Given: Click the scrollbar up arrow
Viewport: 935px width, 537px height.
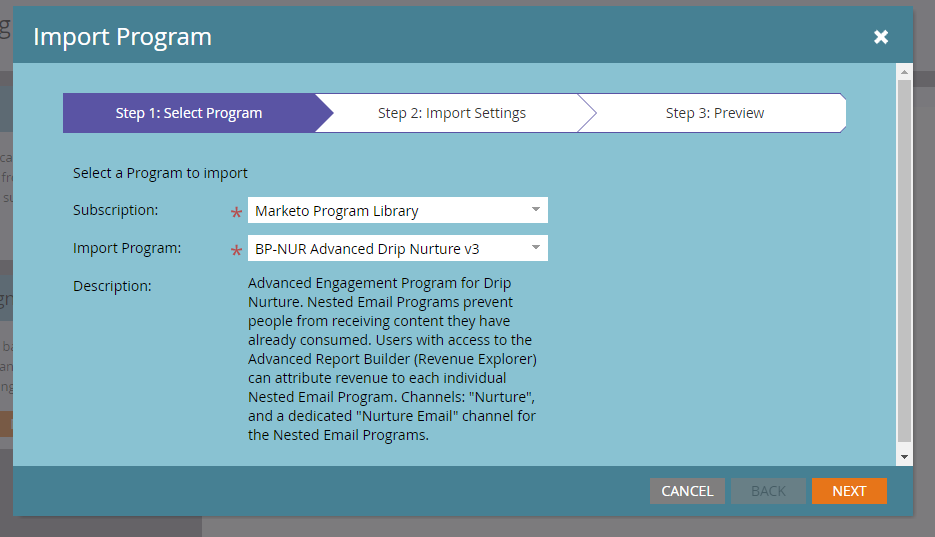Looking at the screenshot, I should pyautogui.click(x=904, y=73).
